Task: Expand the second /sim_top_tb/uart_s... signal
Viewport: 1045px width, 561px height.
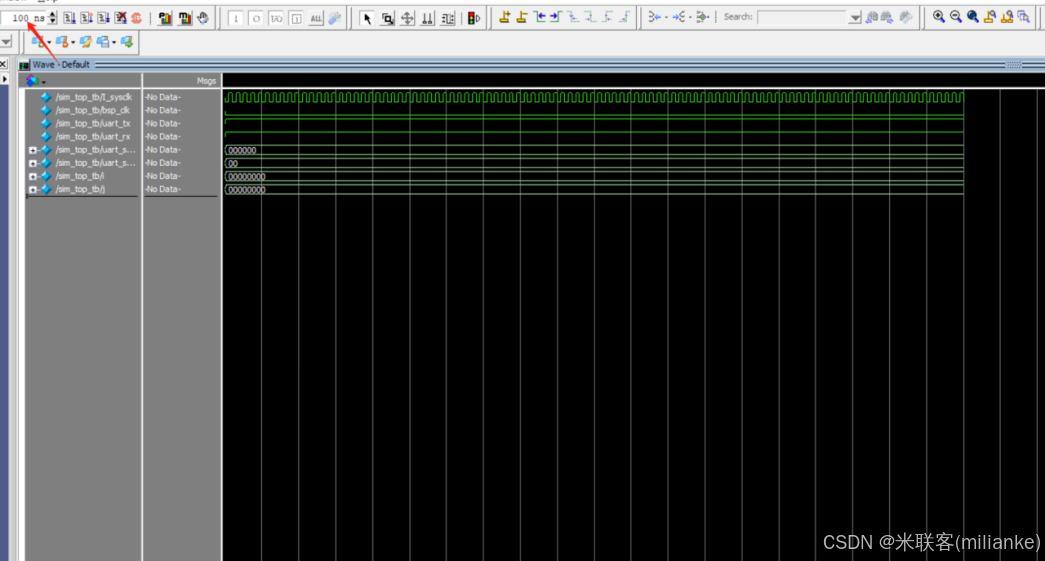Action: [x=32, y=163]
